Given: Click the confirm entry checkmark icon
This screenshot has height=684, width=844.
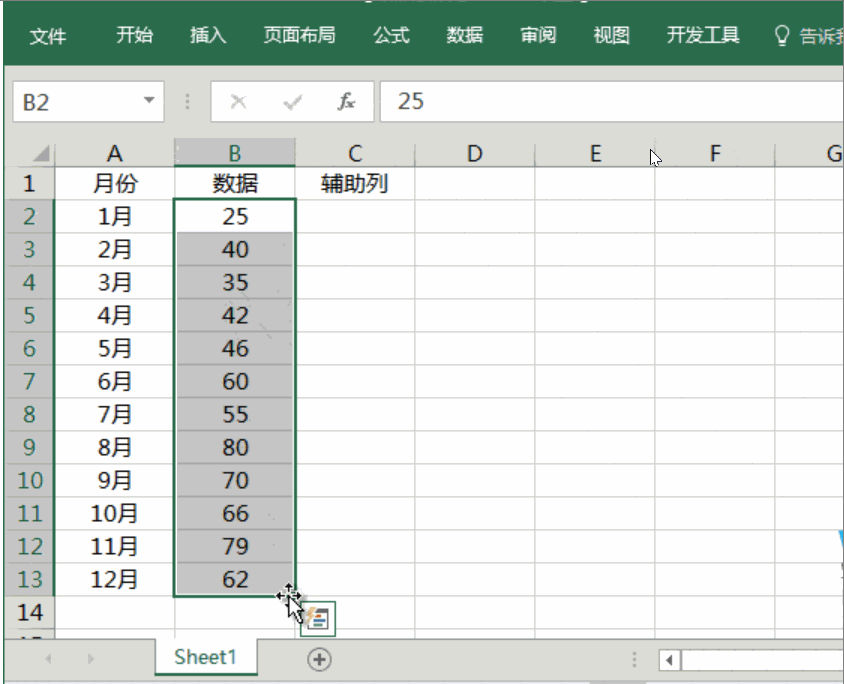Looking at the screenshot, I should [x=292, y=101].
